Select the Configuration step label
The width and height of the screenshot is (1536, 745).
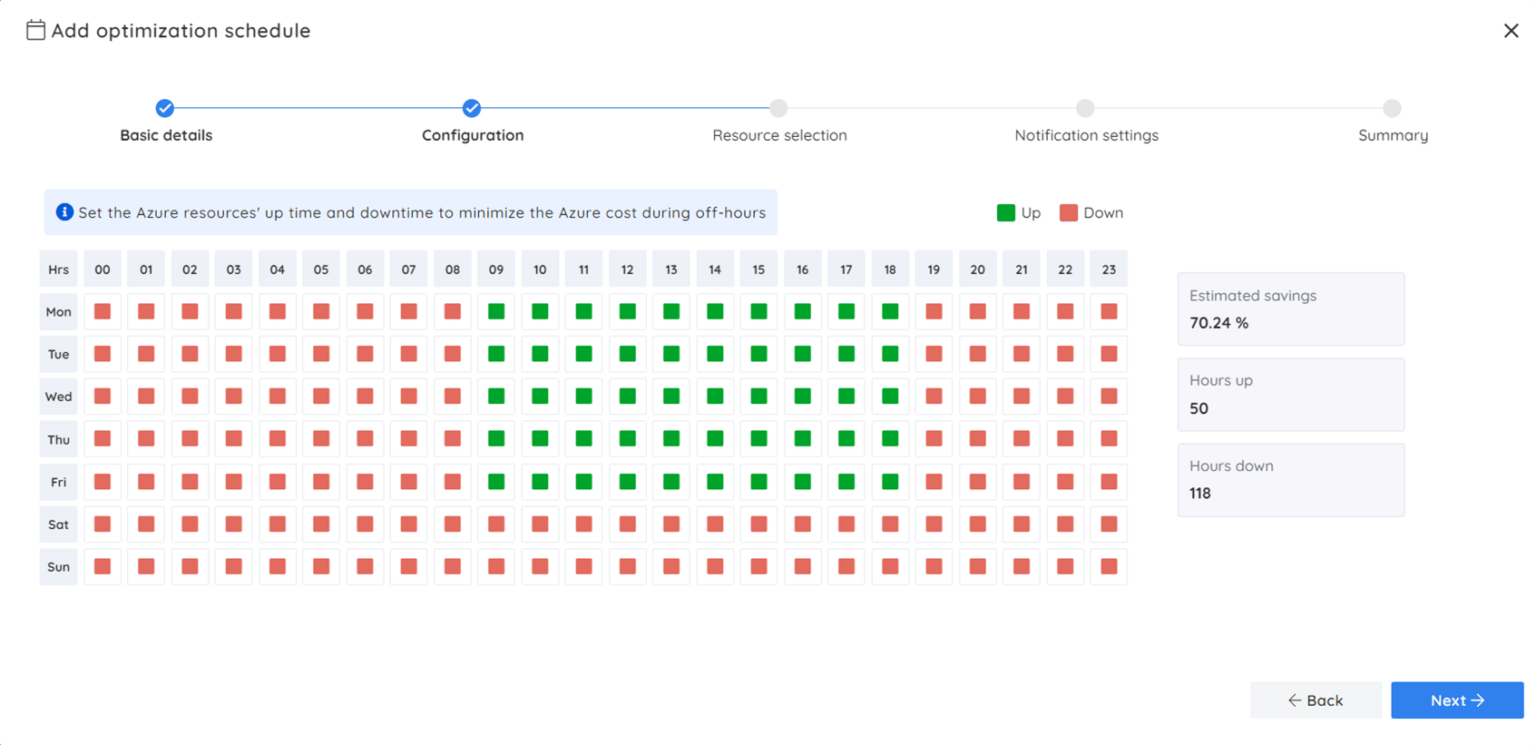point(472,135)
